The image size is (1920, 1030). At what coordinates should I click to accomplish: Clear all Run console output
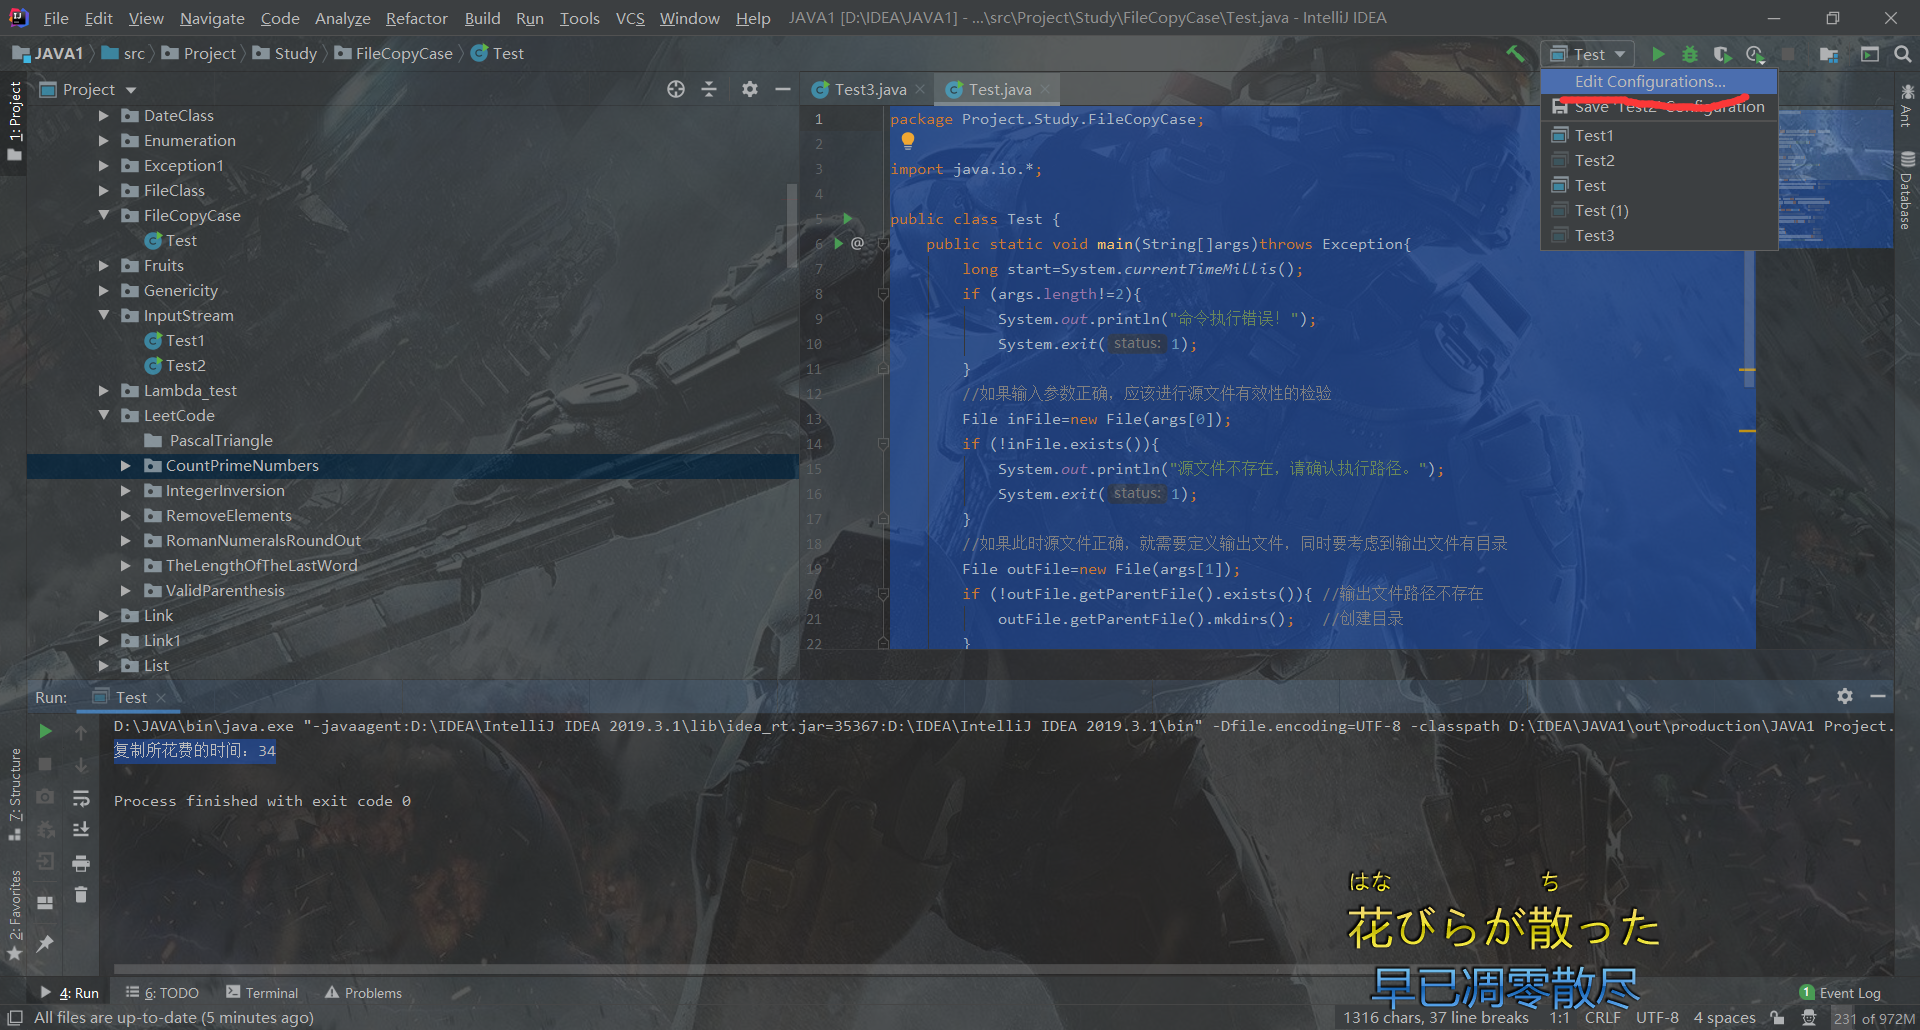tap(81, 895)
